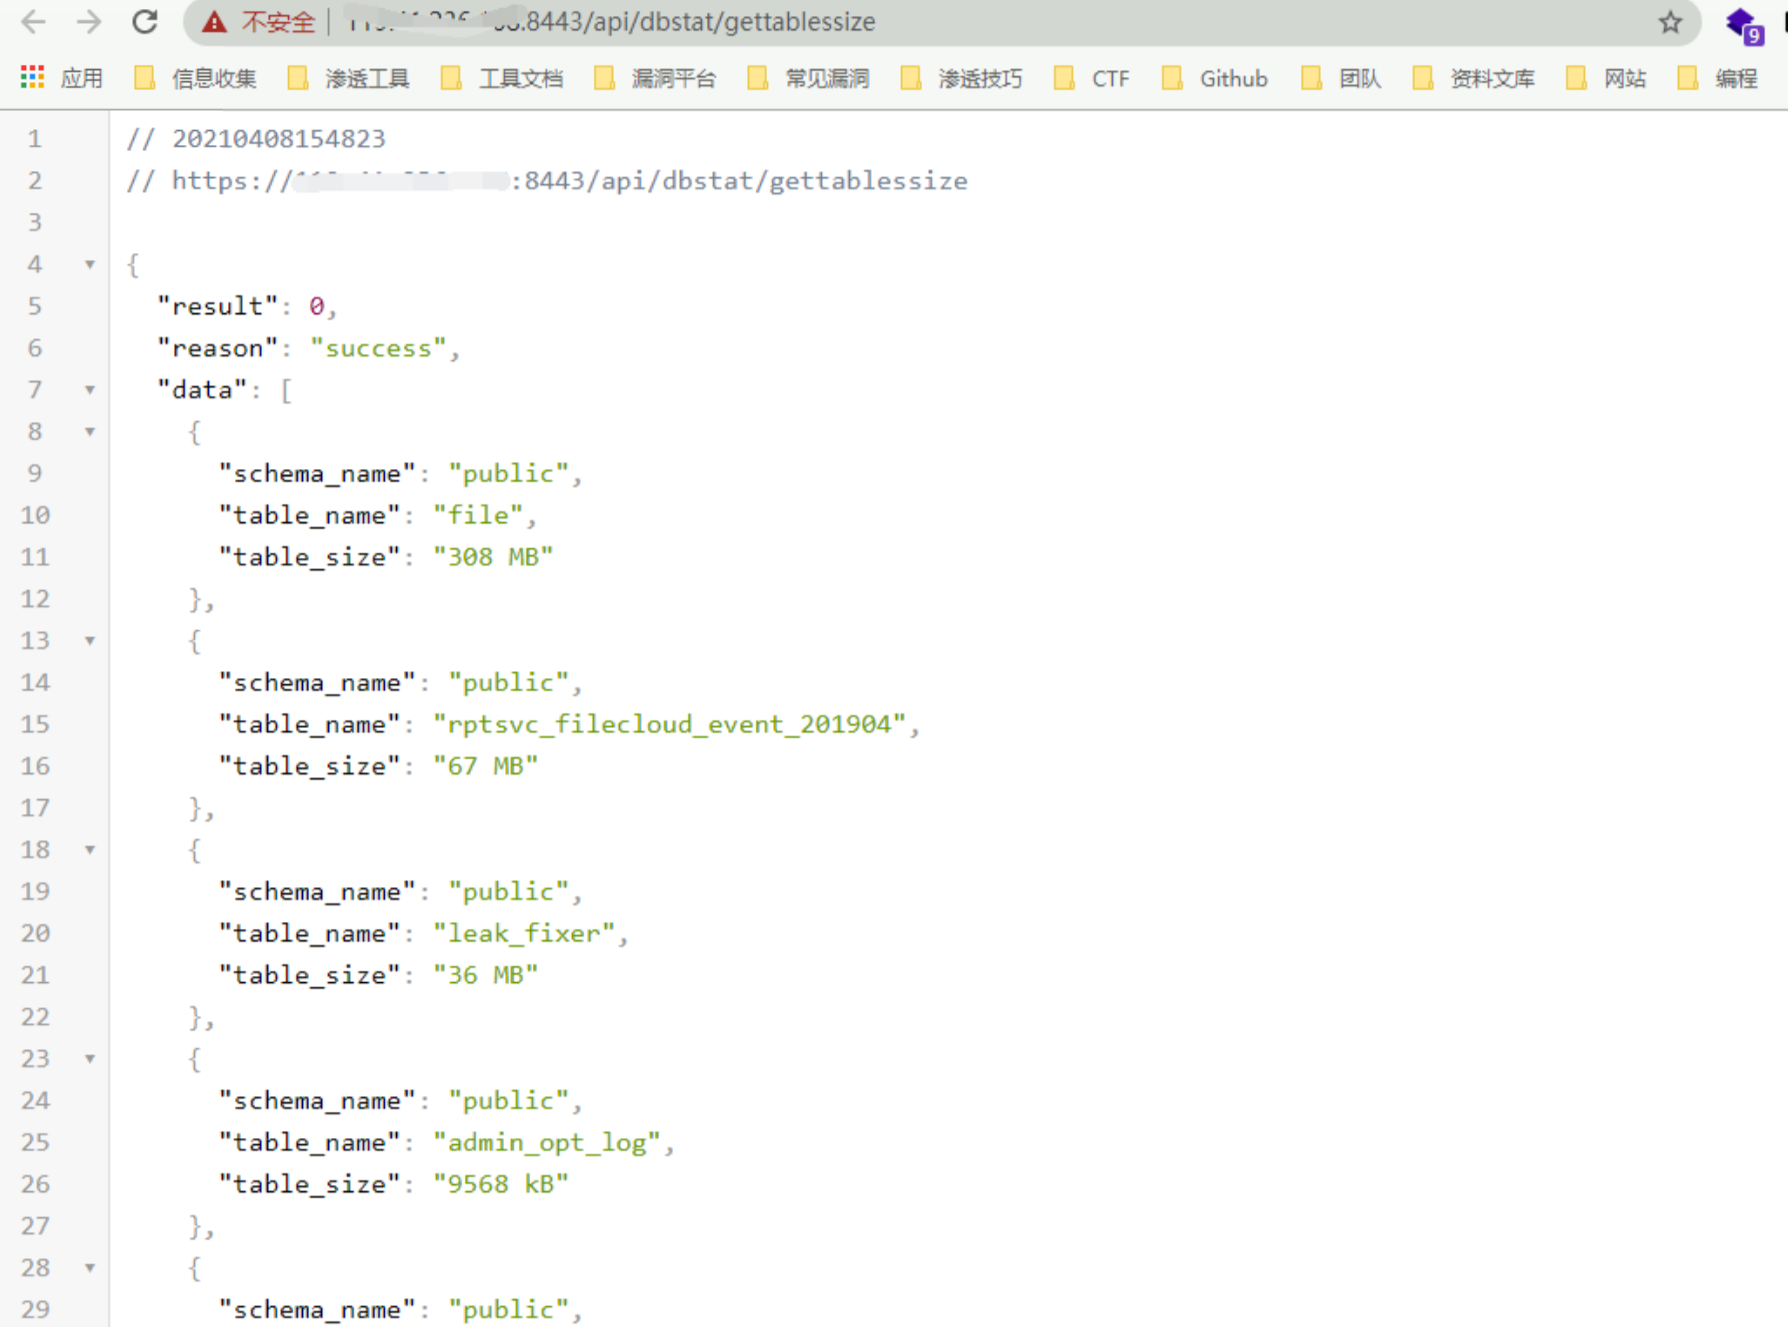Click the browser back arrow
1788x1327 pixels.
33,22
